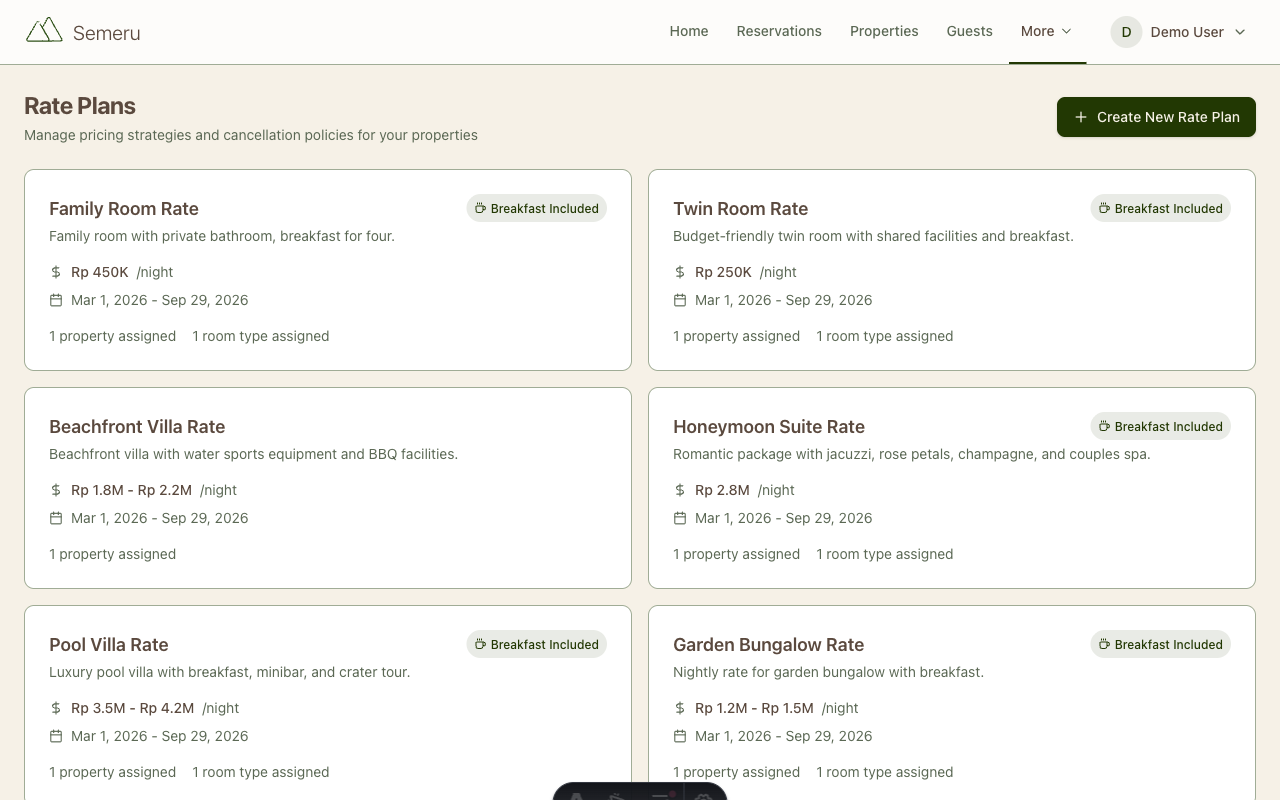Screen dimensions: 1280x800
Task: Click '1 property assigned' on Honeymoon Suite Rate
Action: pyautogui.click(x=736, y=554)
